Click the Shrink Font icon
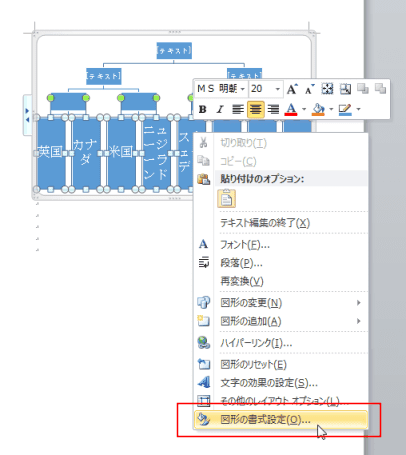This screenshot has height=455, width=406. [310, 89]
